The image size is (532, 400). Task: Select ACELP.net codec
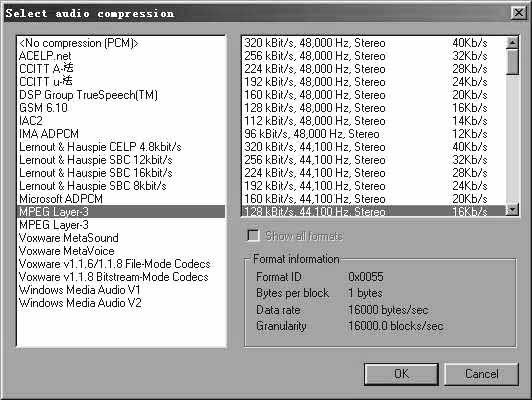[121, 56]
